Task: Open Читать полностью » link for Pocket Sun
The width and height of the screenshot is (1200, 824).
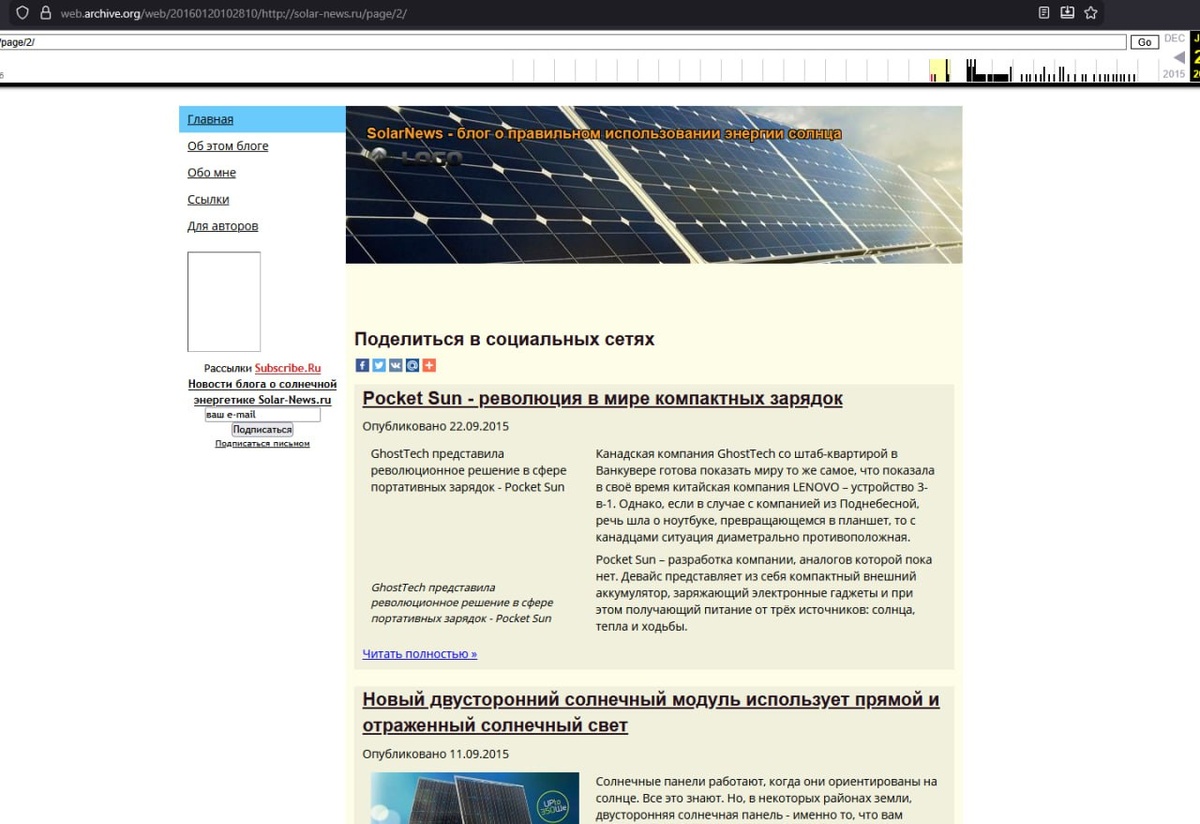Action: click(420, 654)
